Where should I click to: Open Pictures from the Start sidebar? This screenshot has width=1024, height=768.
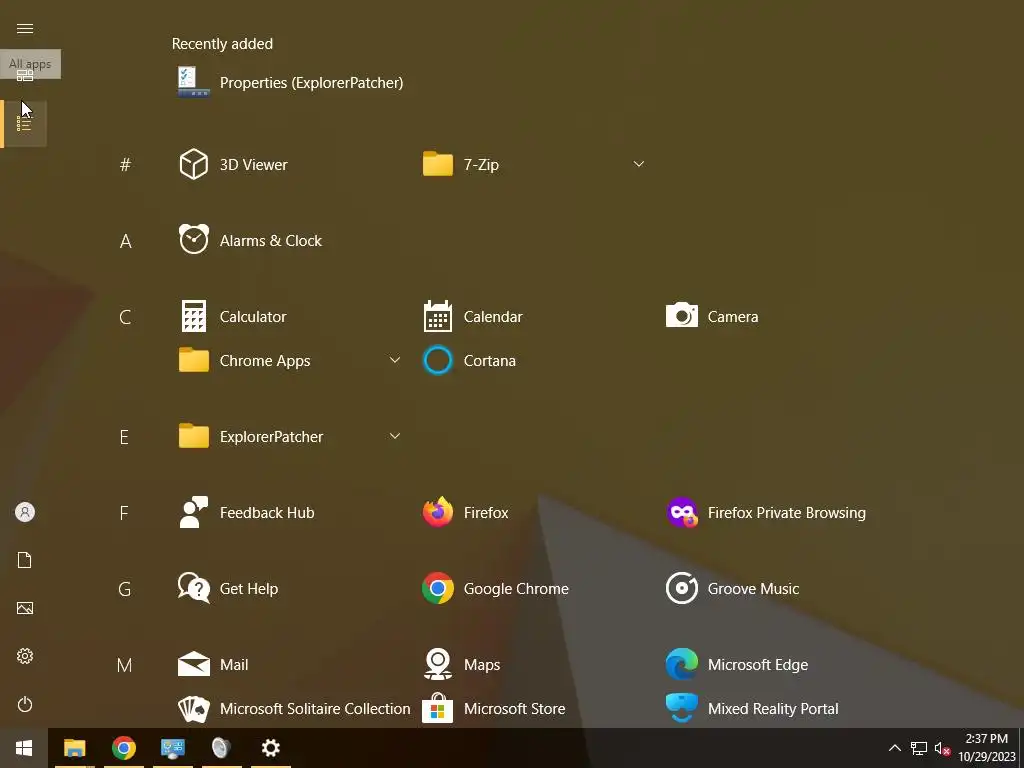tap(25, 608)
